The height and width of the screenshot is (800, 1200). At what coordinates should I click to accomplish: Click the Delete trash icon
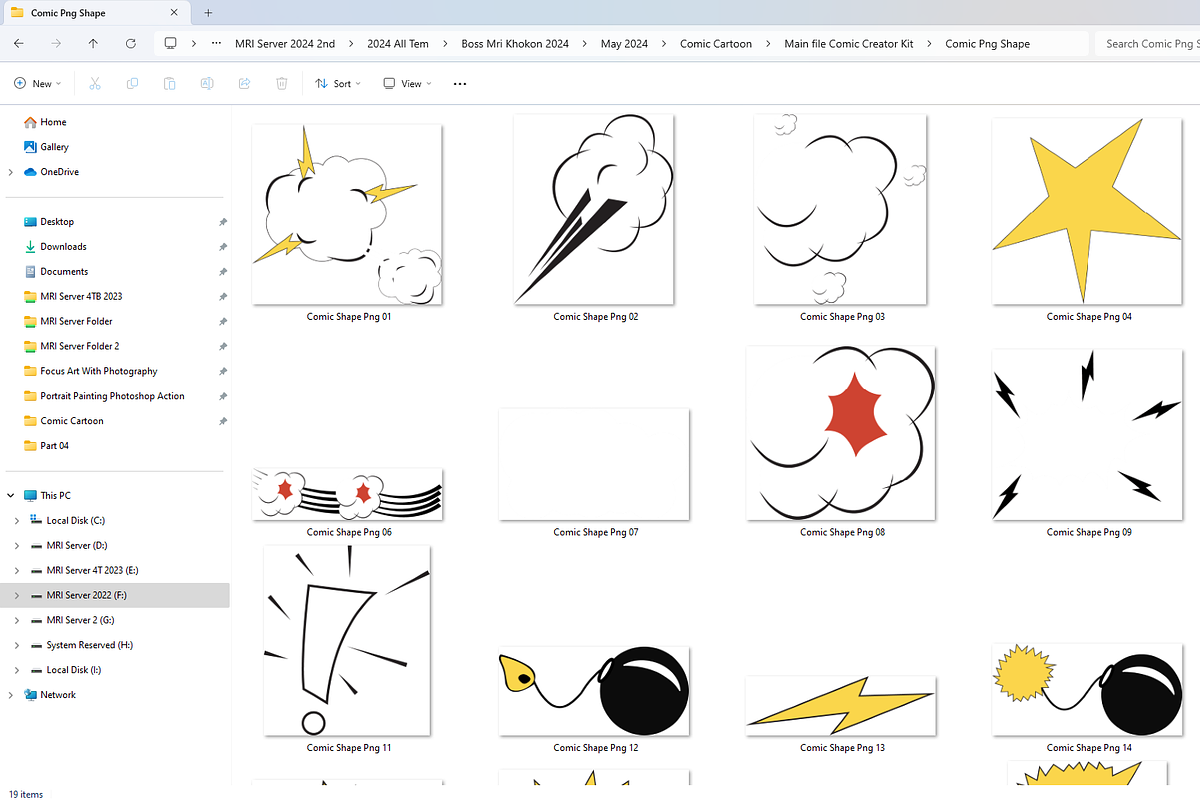282,84
